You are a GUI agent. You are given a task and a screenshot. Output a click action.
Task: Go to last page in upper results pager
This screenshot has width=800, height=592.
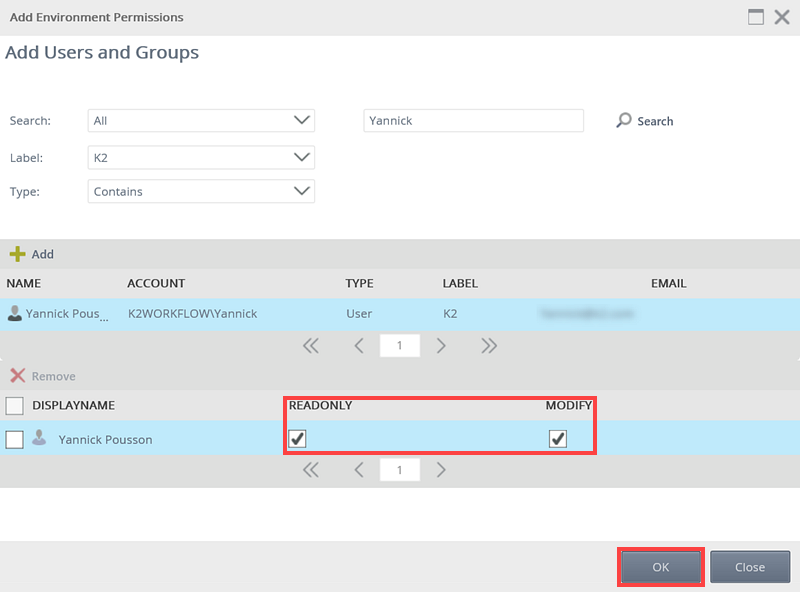click(489, 346)
